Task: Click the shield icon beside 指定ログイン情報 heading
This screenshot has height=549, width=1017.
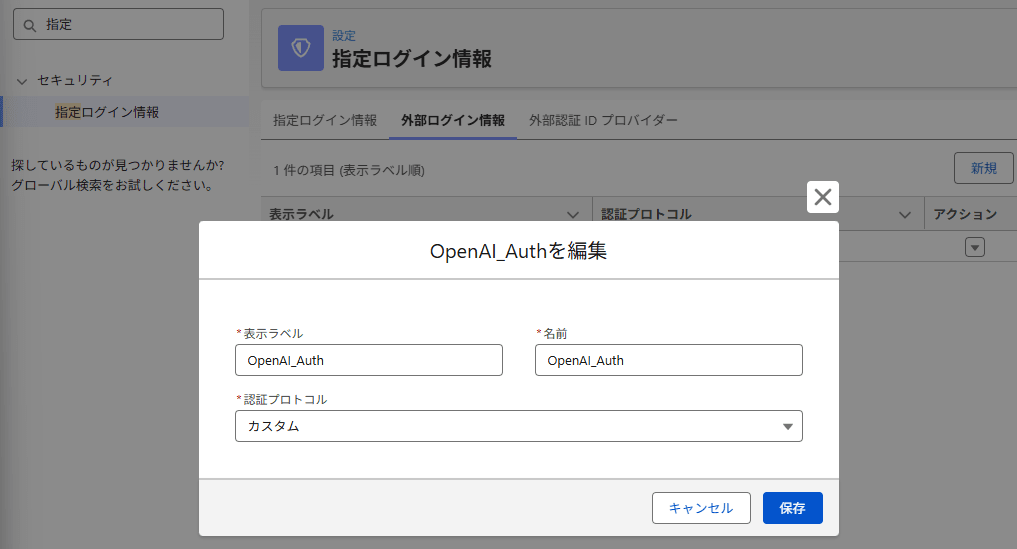Action: 300,48
